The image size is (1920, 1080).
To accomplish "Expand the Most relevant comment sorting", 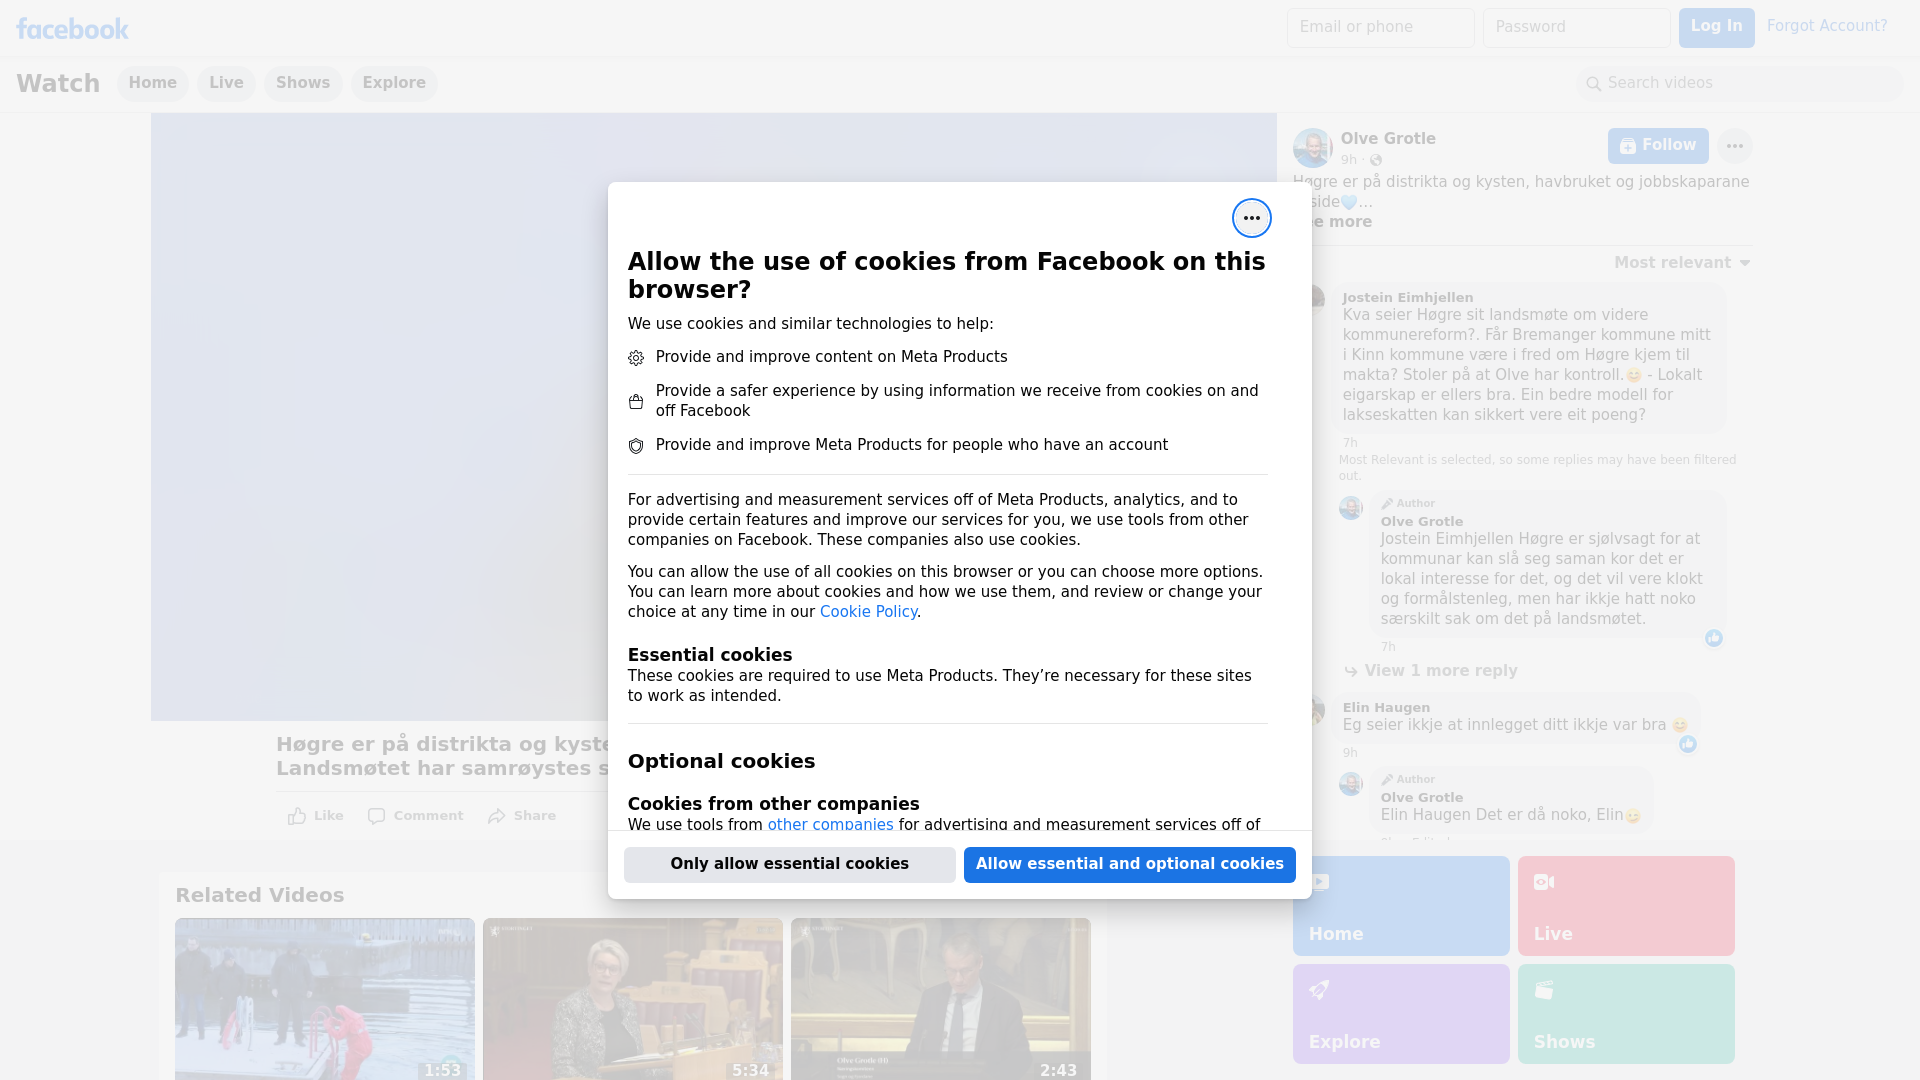I will pyautogui.click(x=1682, y=263).
